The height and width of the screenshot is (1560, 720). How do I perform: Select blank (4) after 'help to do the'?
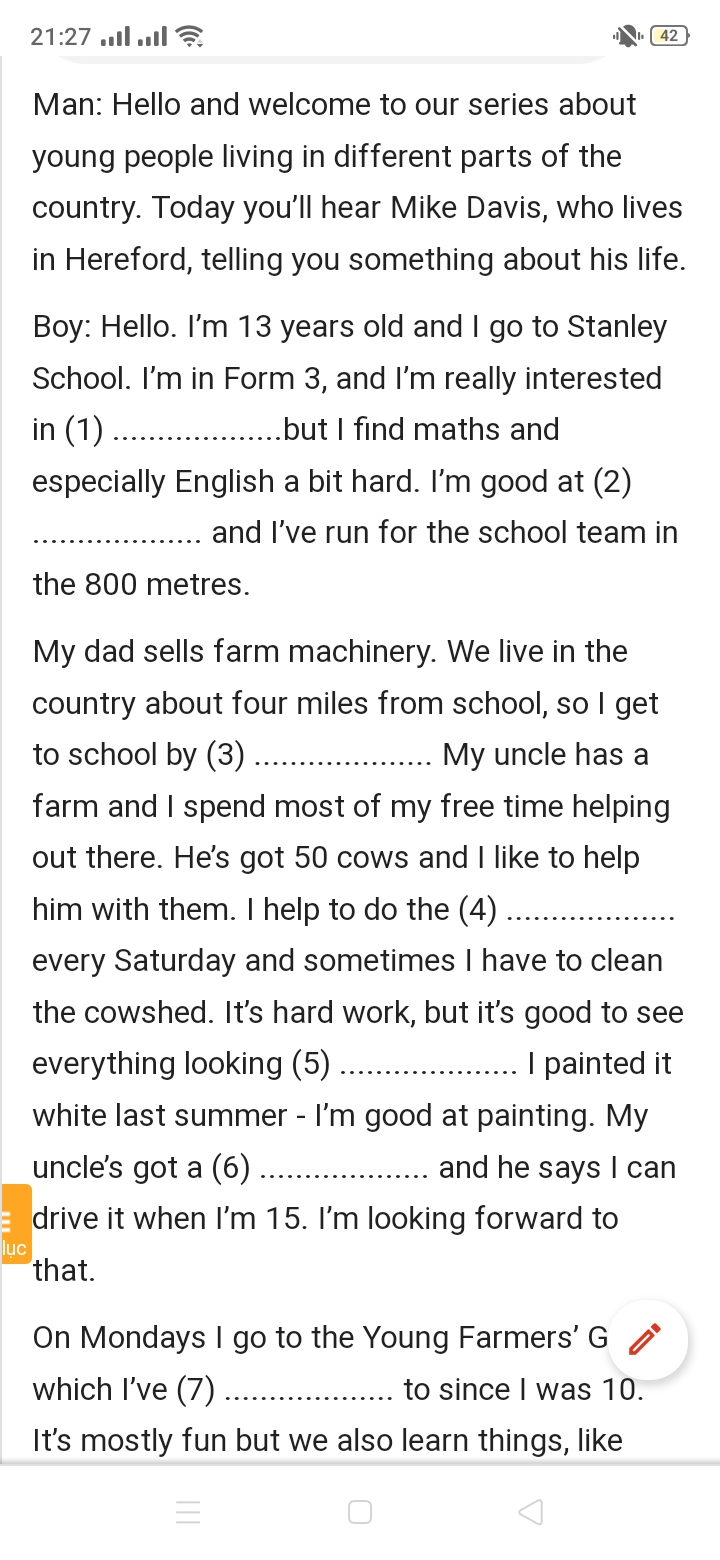593,912
